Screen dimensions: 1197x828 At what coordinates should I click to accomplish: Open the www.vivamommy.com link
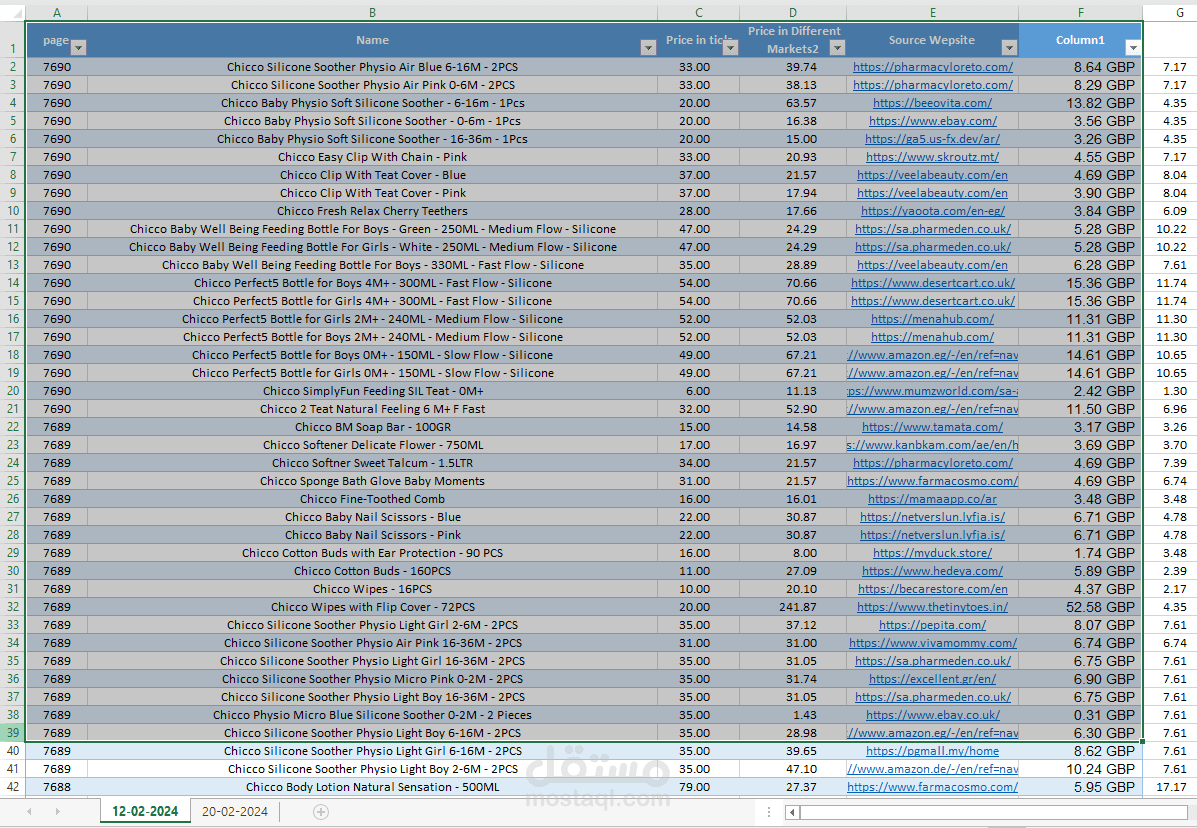pos(933,643)
